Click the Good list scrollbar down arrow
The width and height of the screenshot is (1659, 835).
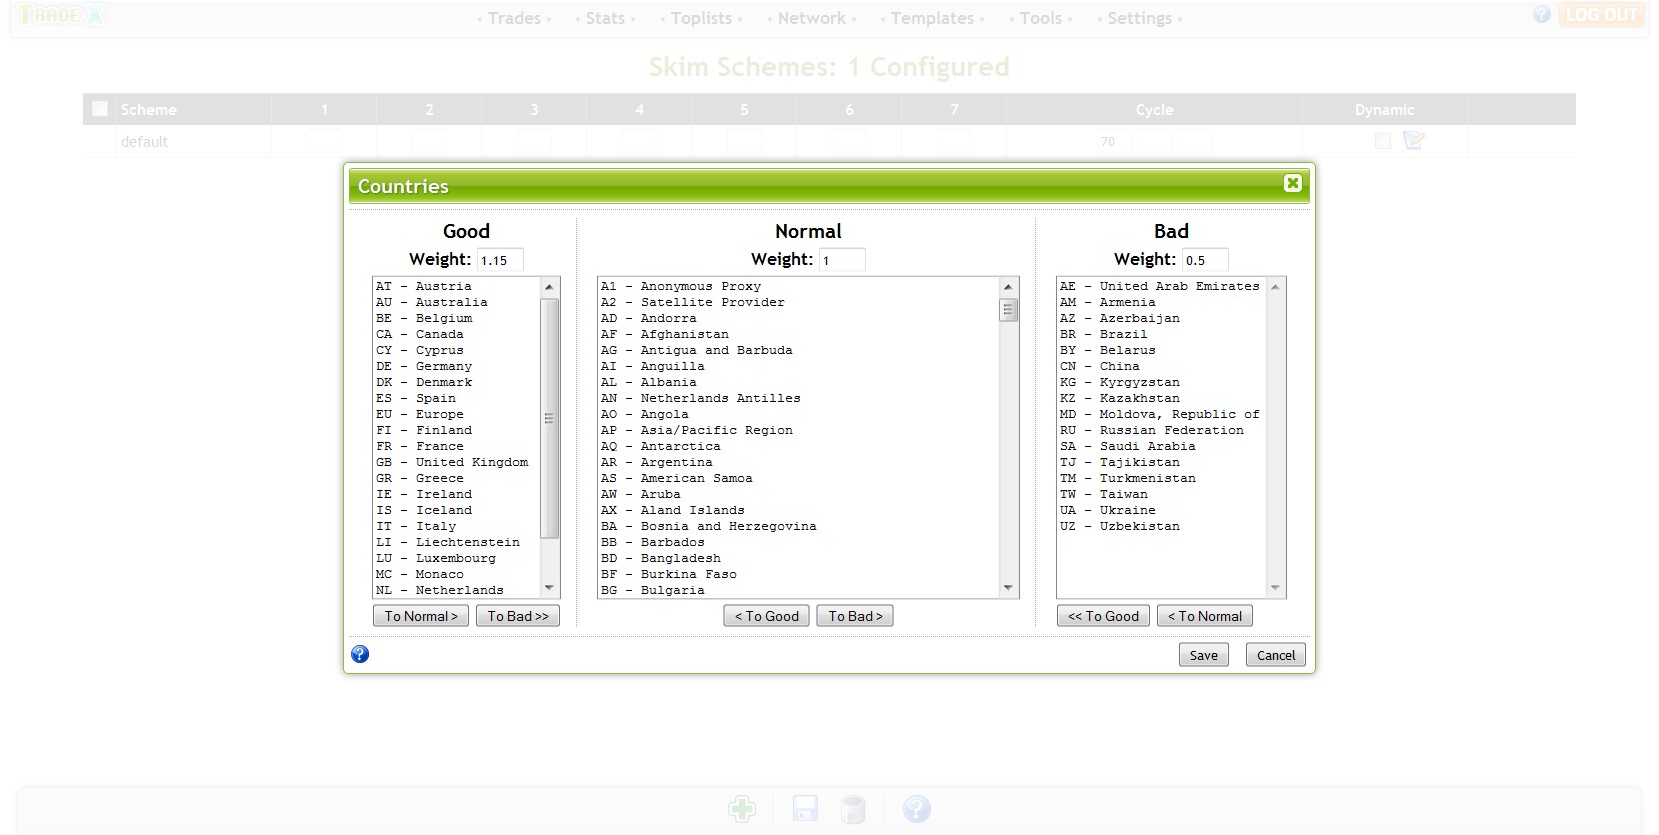click(549, 588)
